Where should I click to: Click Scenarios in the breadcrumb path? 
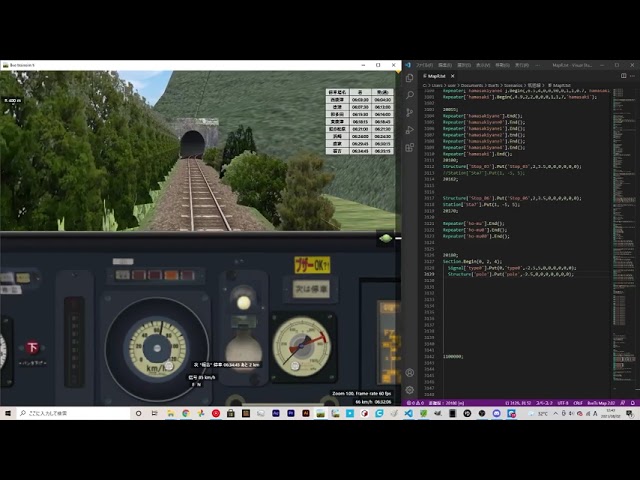coord(513,85)
